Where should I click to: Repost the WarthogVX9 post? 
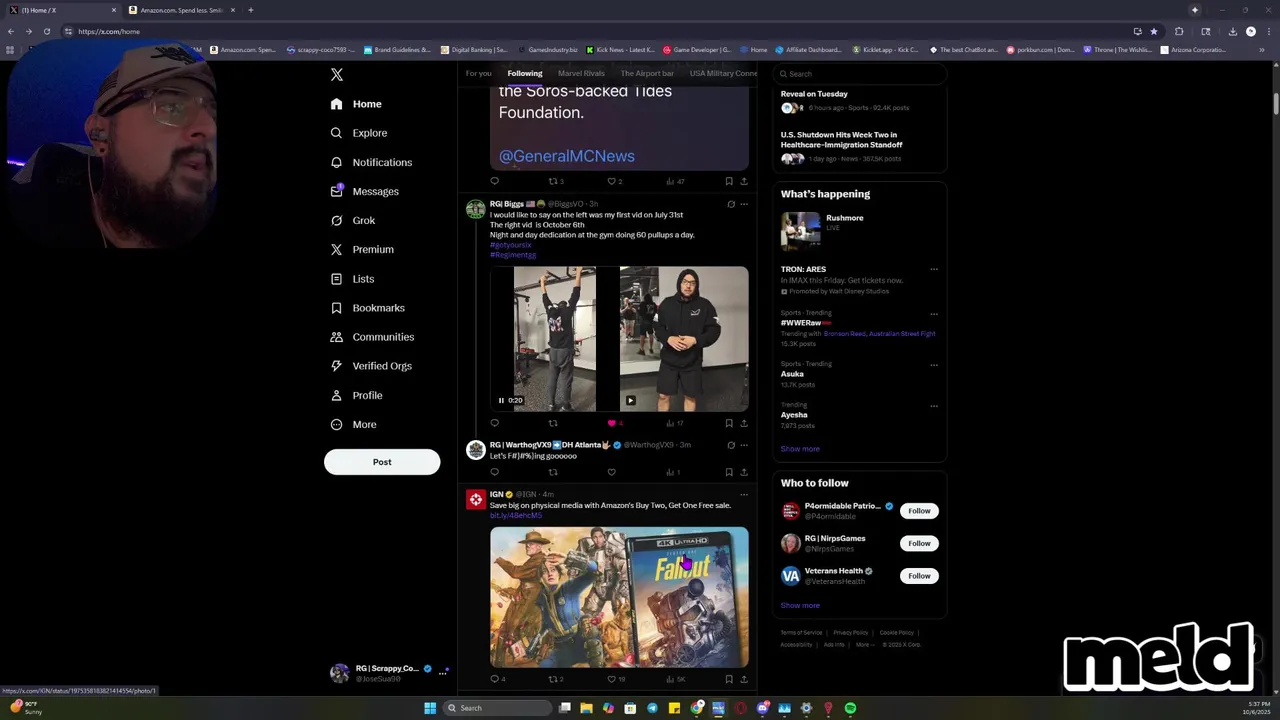pos(552,472)
